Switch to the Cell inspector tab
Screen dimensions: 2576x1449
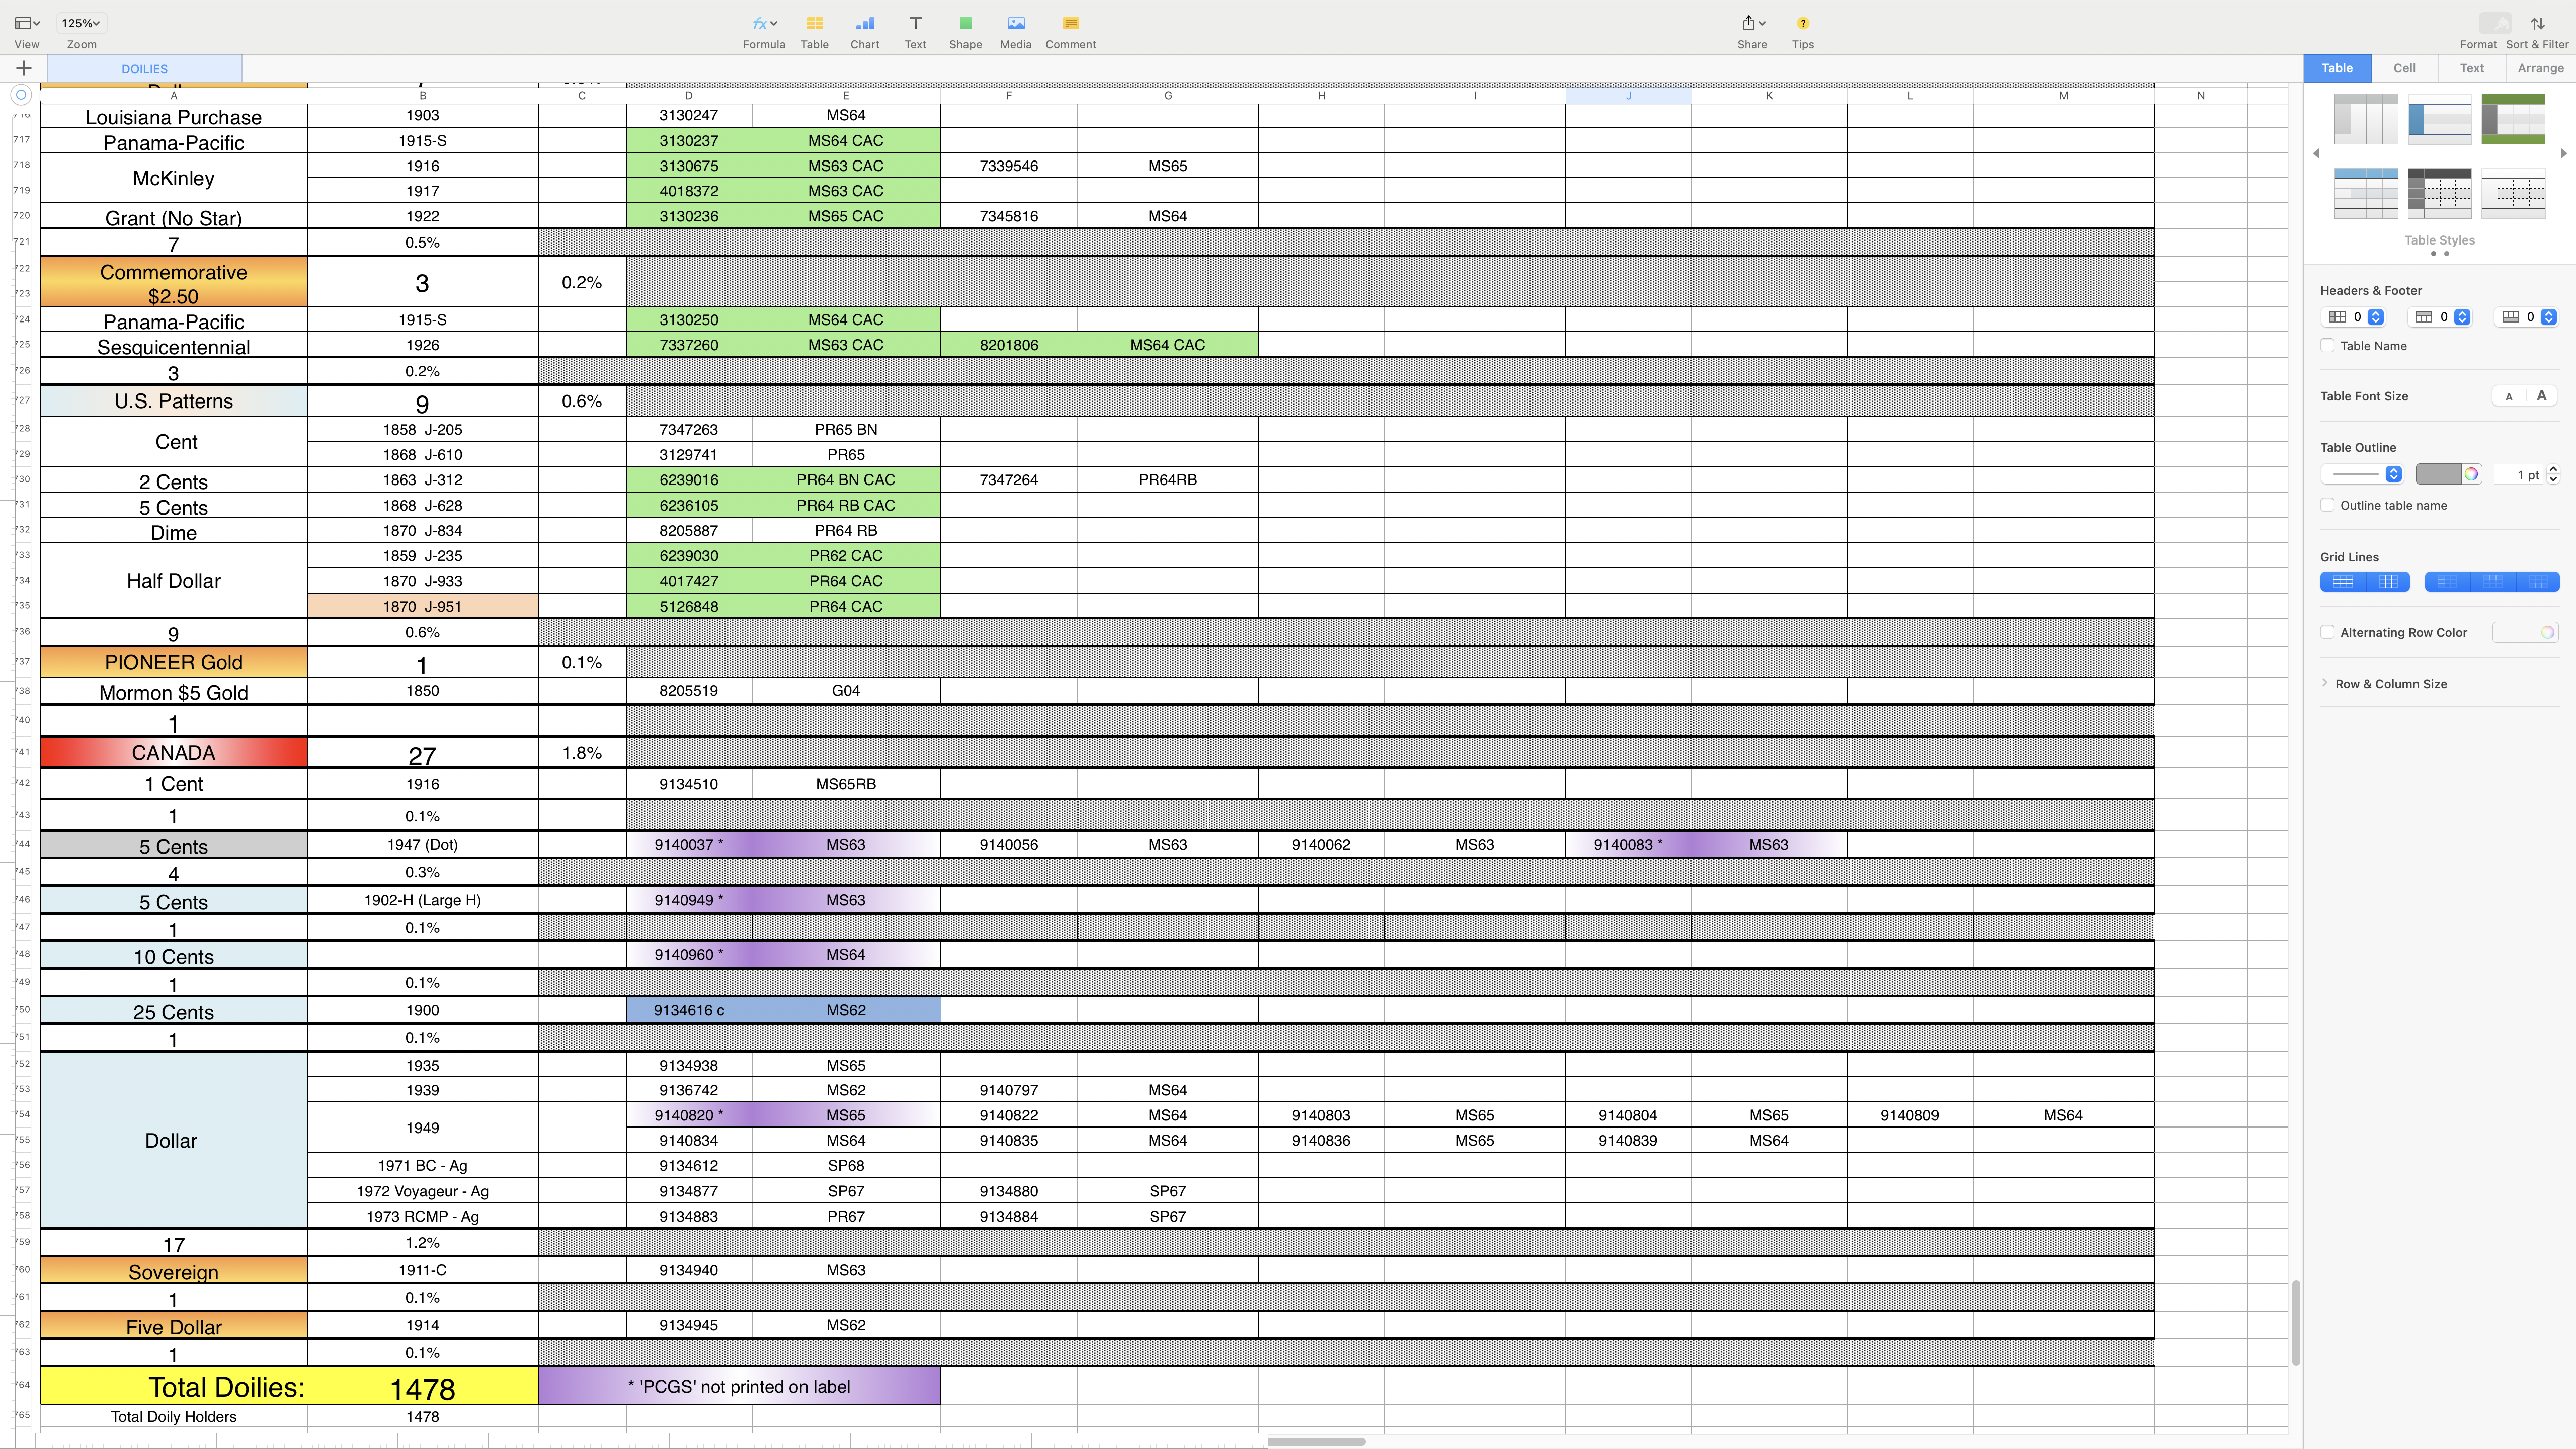click(x=2404, y=68)
